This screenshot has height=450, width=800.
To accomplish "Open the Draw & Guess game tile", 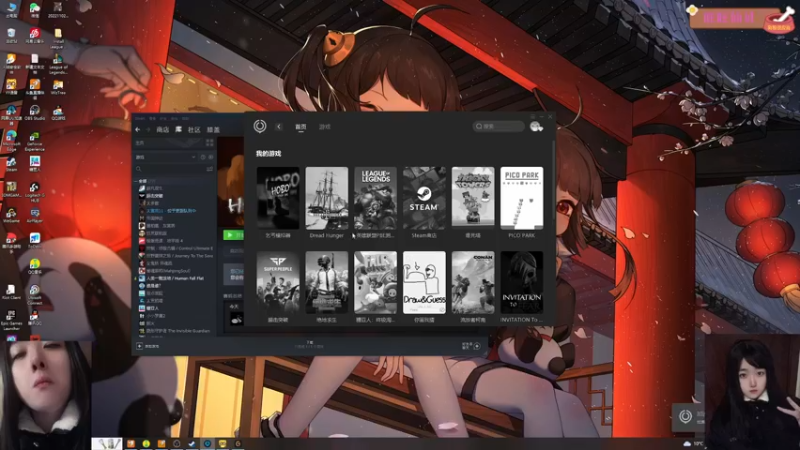I will tap(424, 282).
